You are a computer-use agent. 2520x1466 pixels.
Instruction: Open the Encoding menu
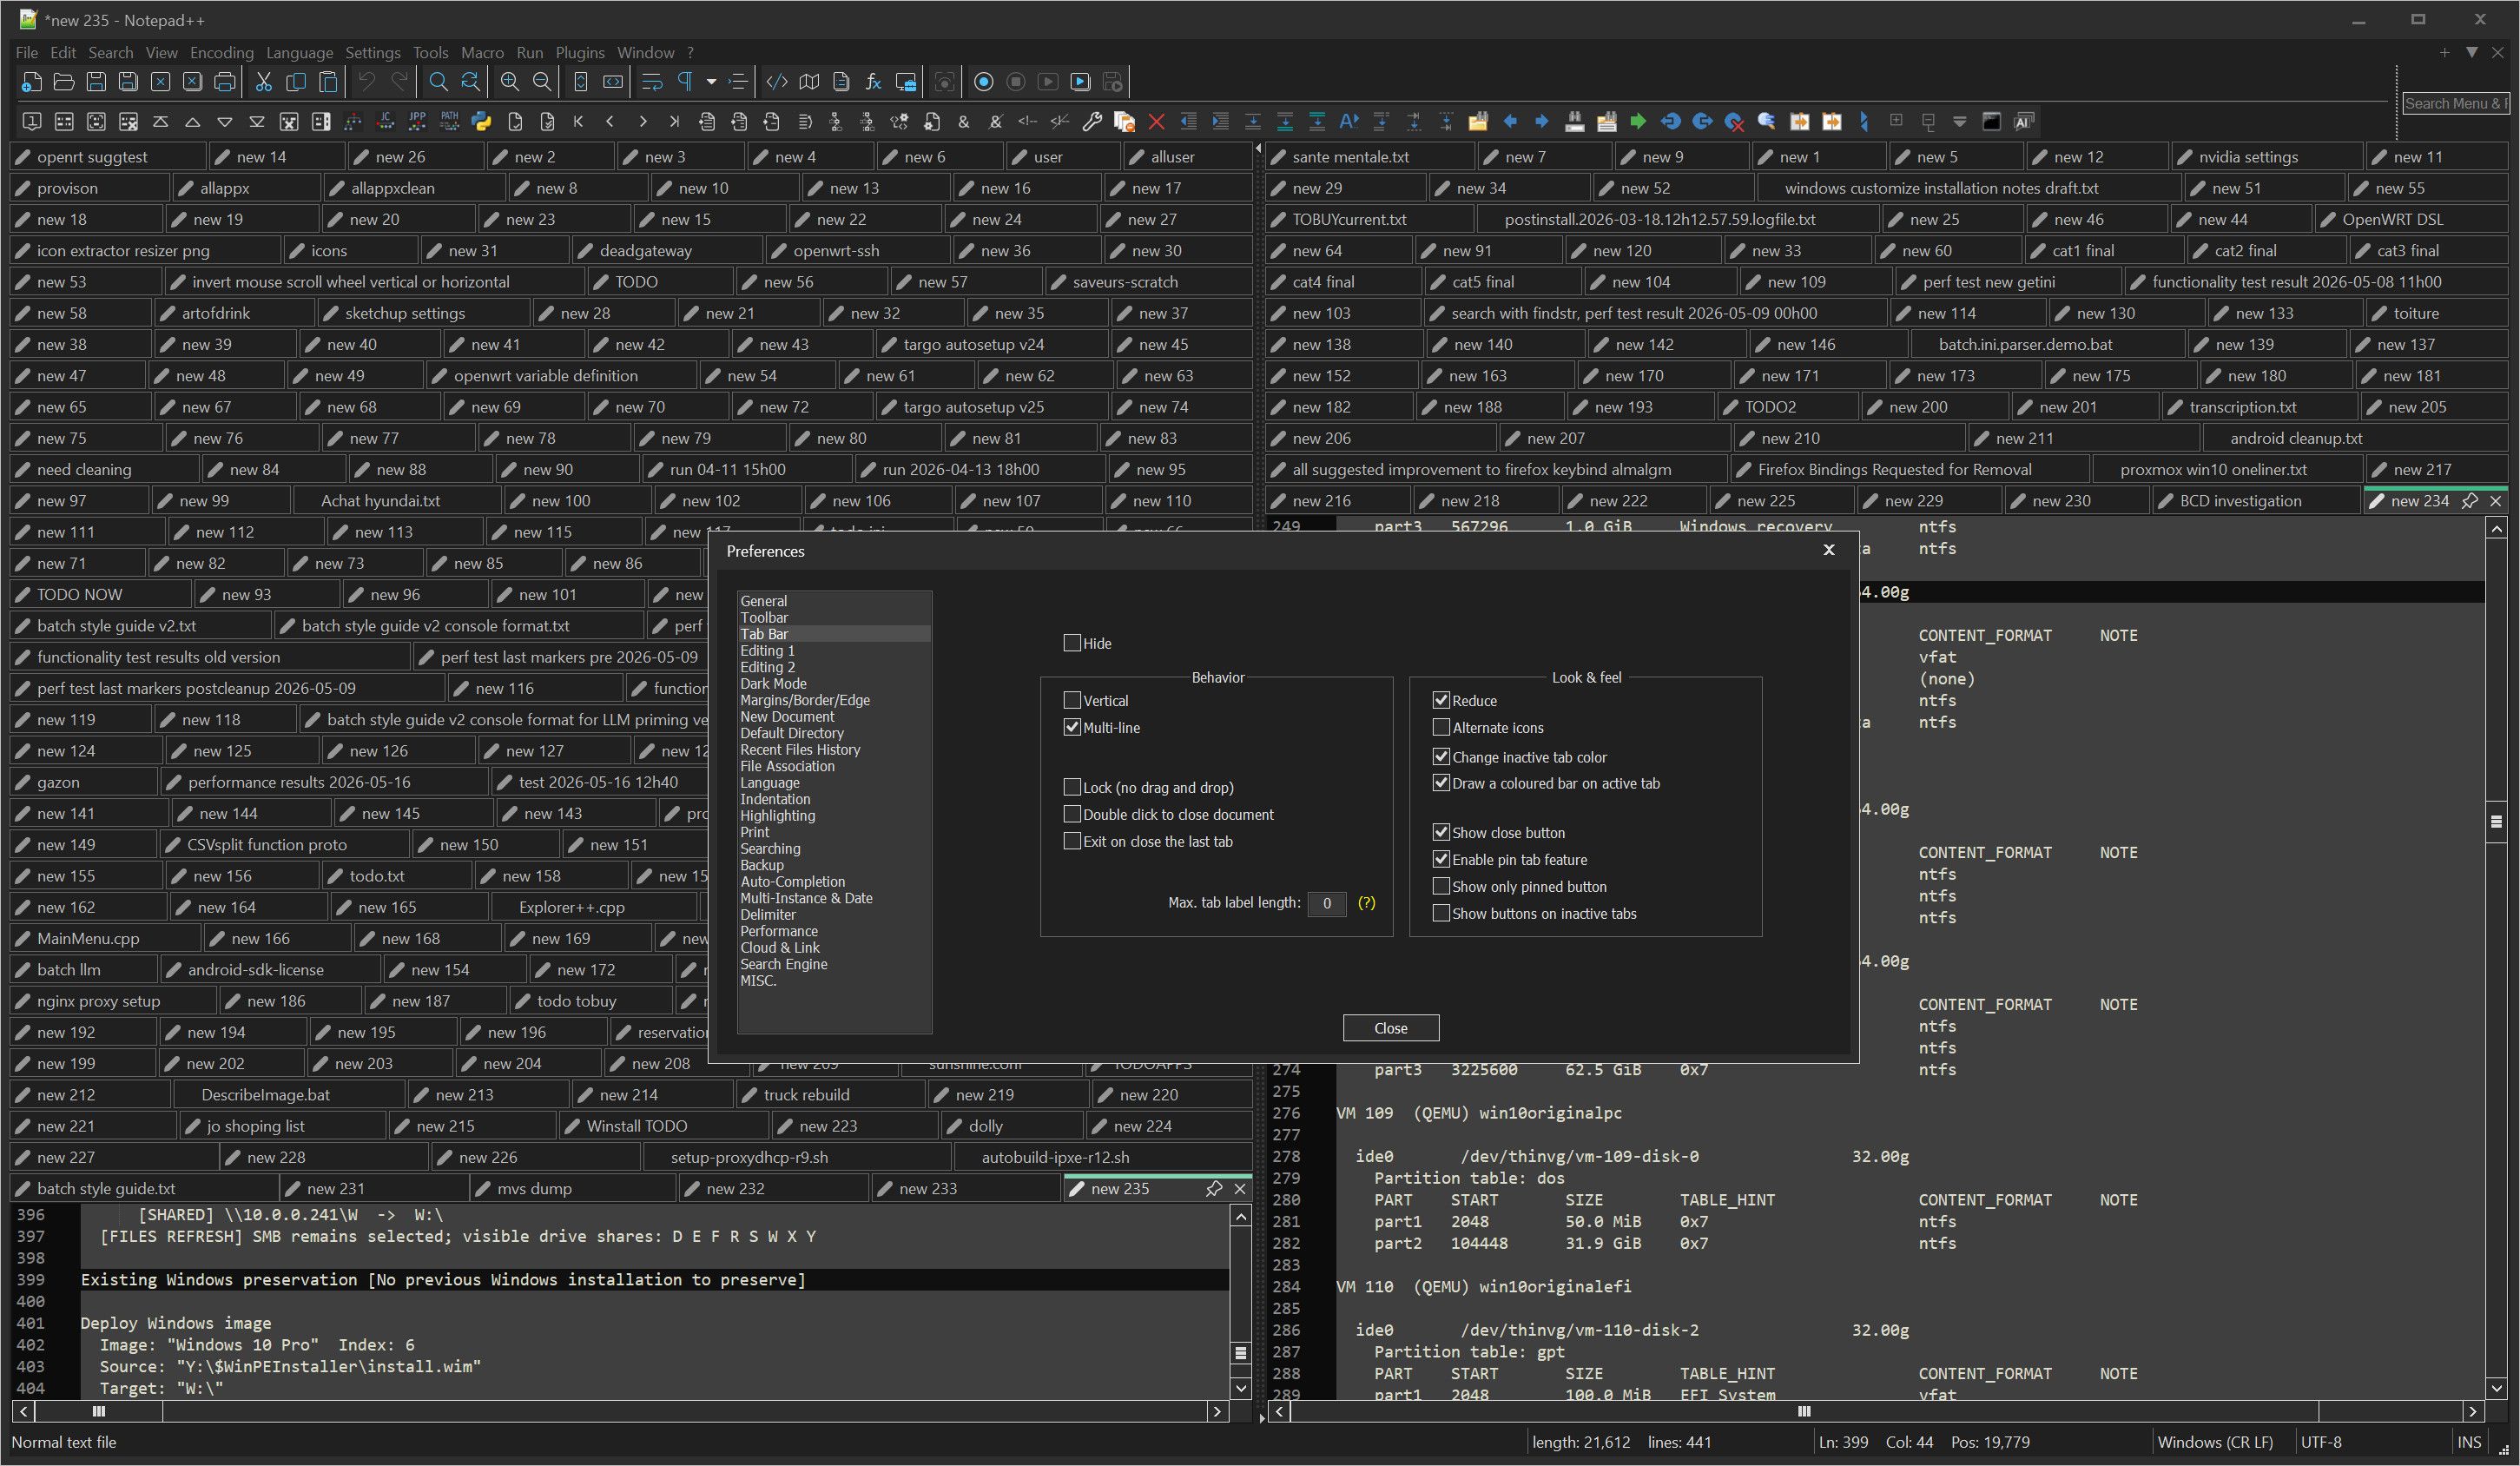(221, 52)
